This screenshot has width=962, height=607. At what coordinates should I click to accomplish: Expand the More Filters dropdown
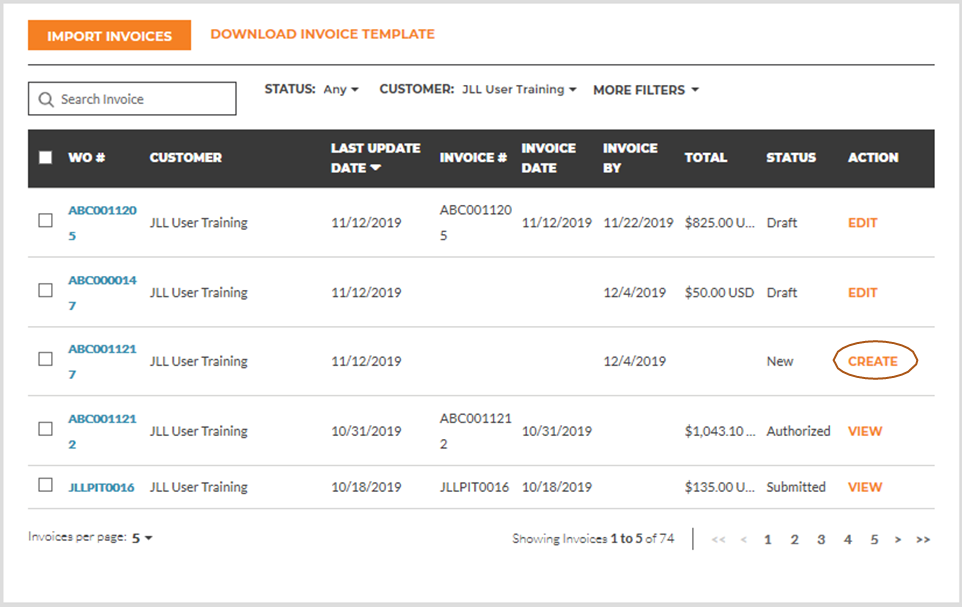point(646,90)
